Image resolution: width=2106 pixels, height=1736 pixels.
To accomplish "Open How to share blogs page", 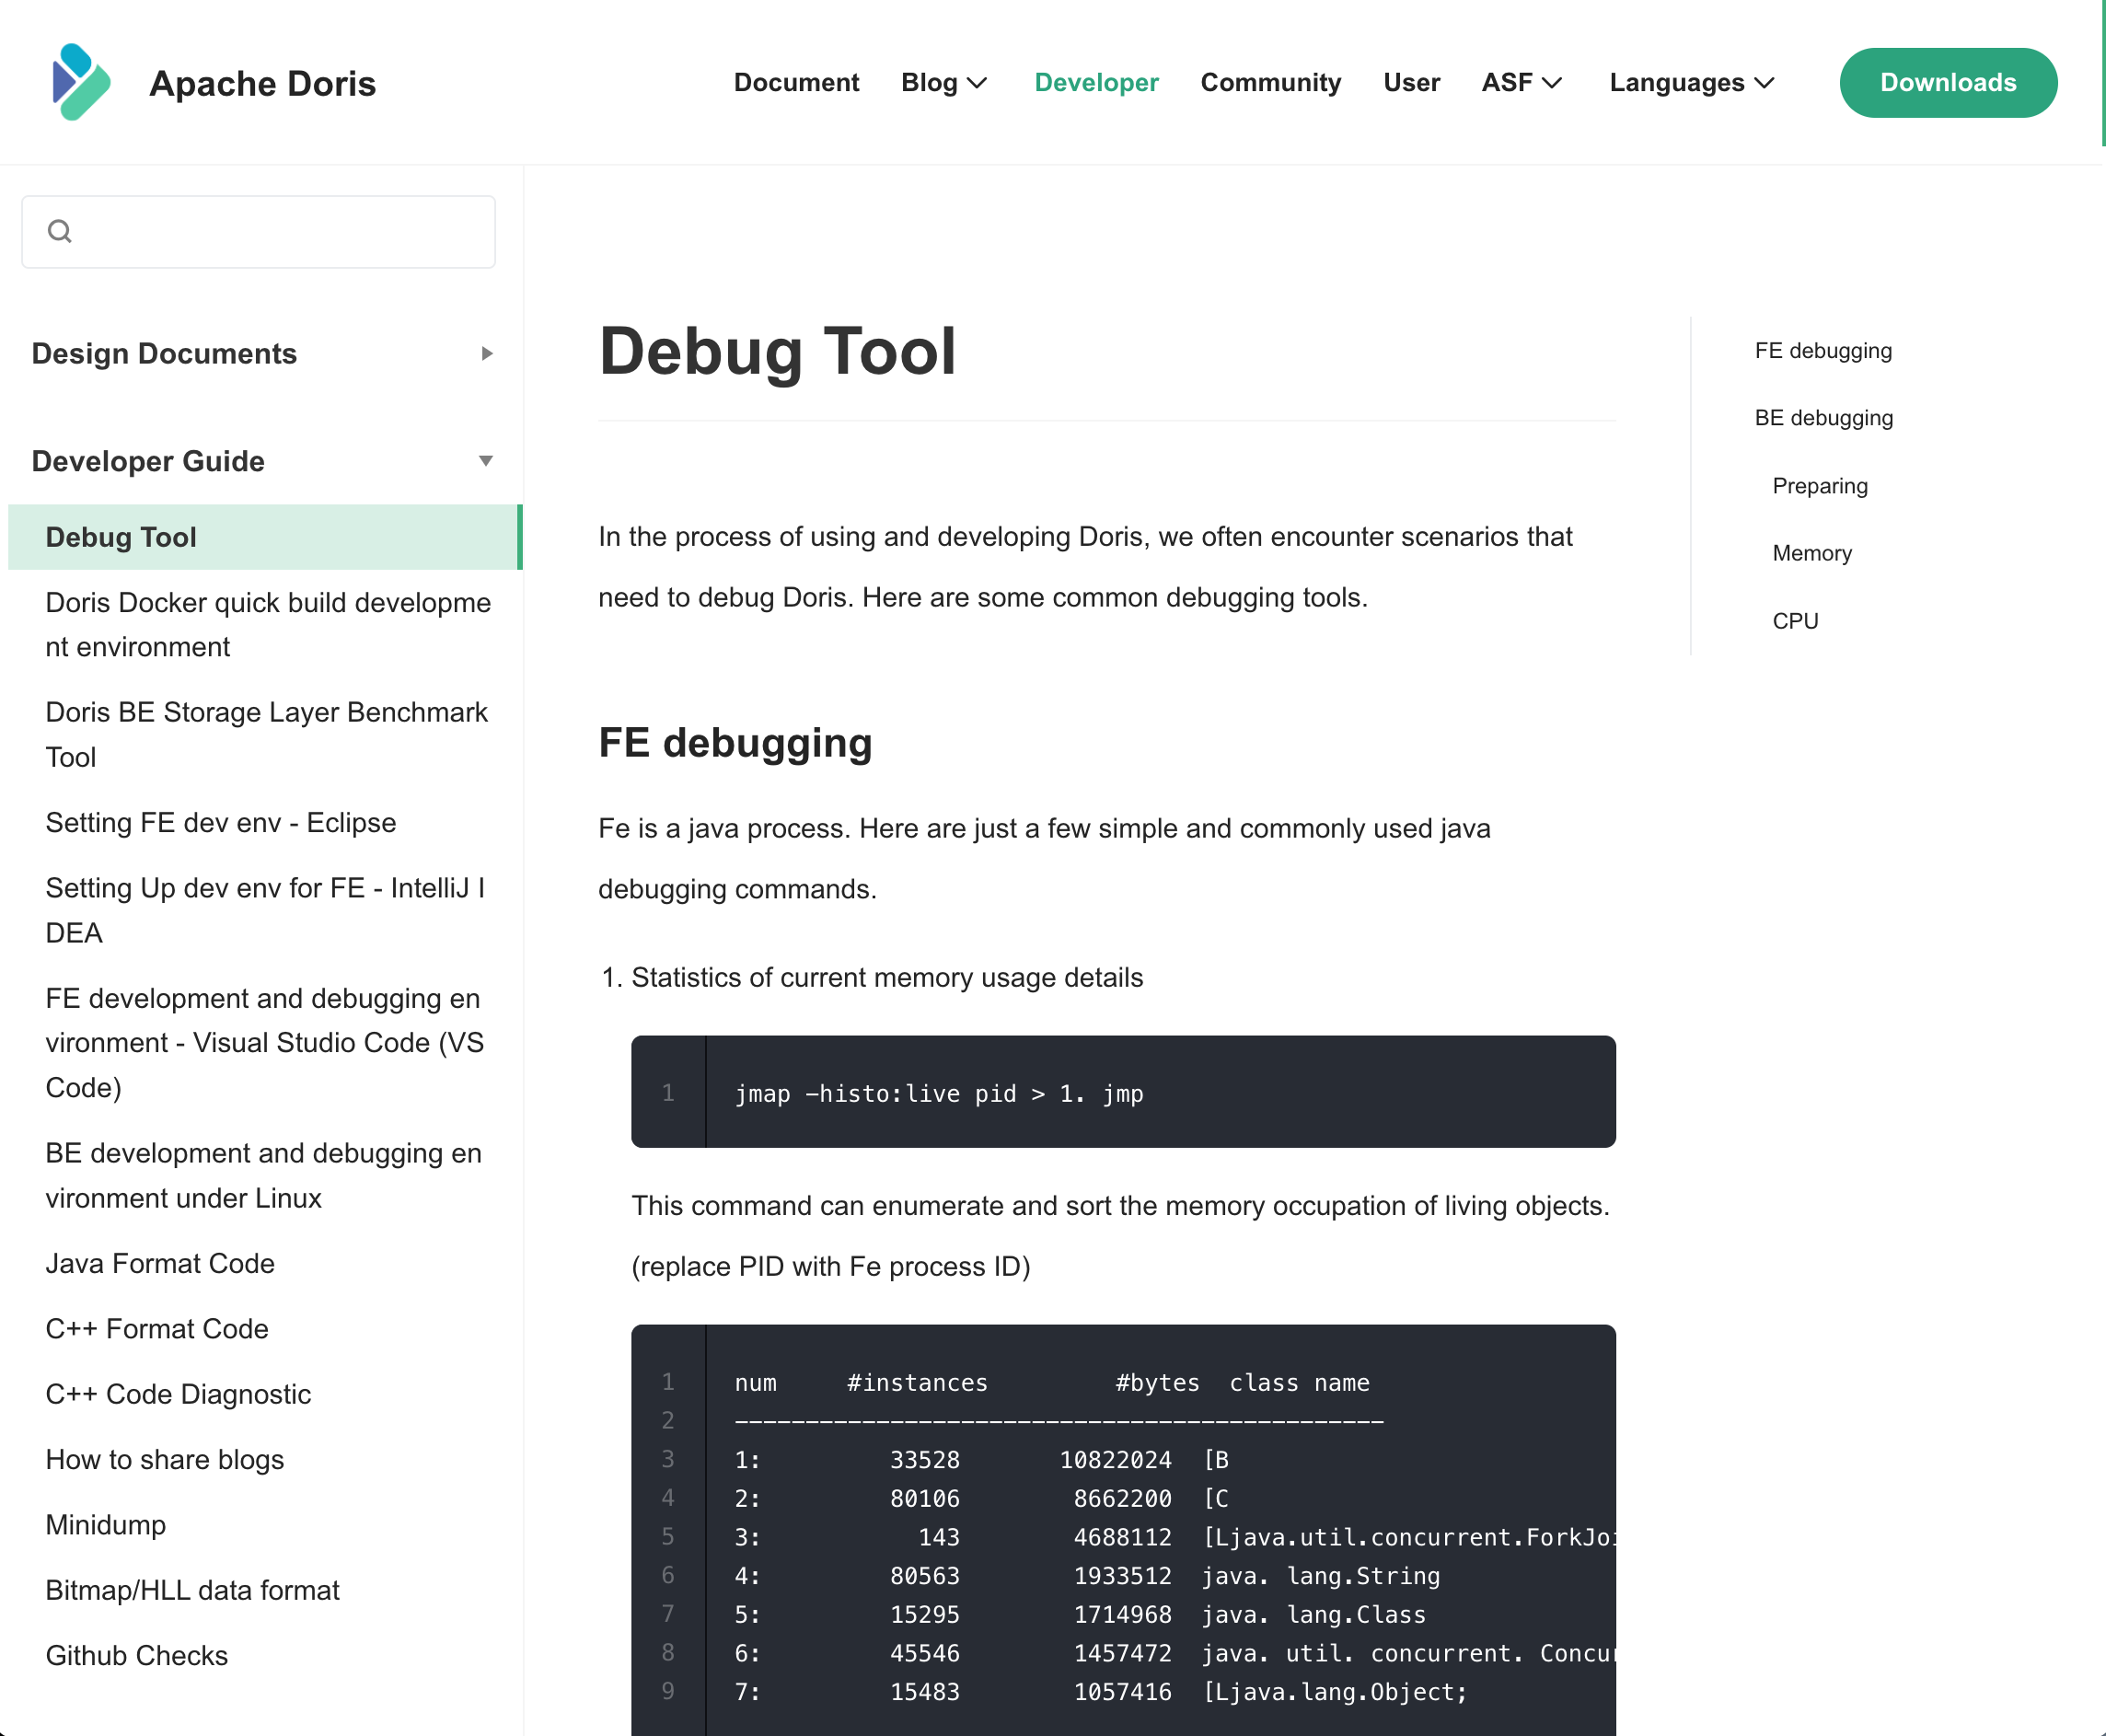I will (165, 1460).
